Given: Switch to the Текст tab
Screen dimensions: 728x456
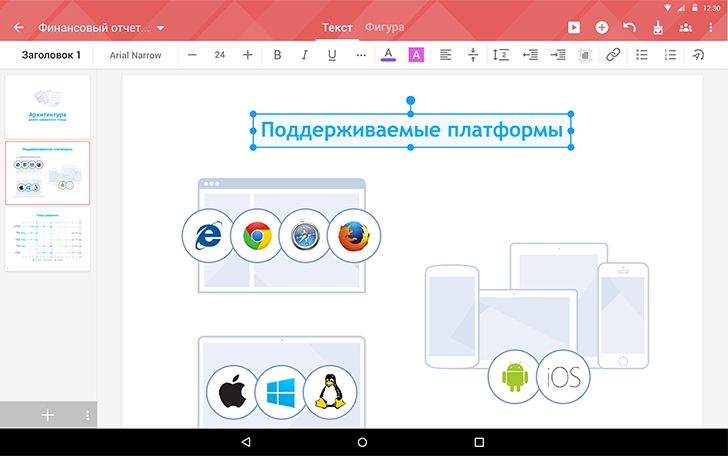Looking at the screenshot, I should tap(337, 28).
